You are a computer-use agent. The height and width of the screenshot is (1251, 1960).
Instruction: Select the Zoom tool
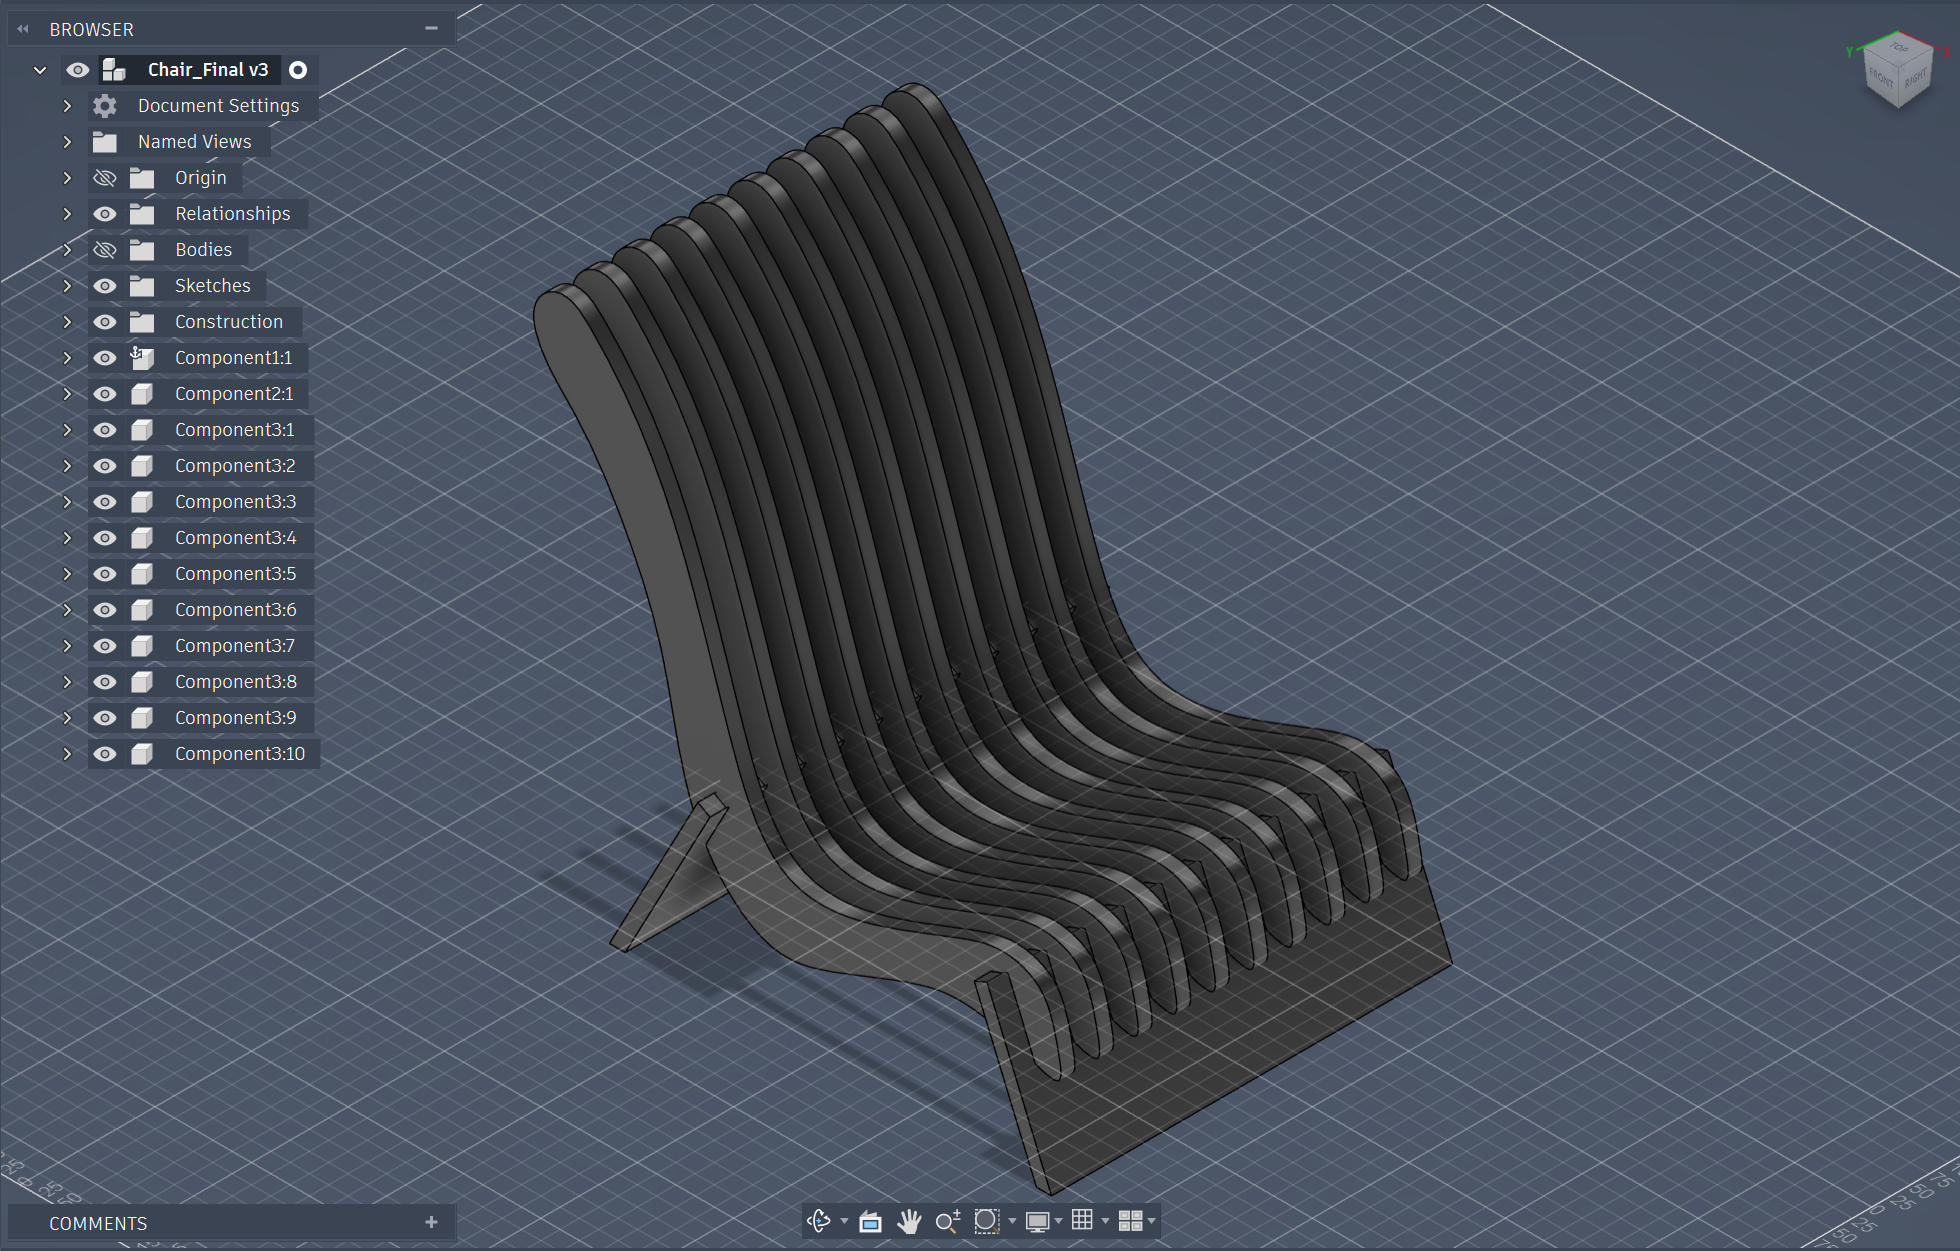click(947, 1221)
